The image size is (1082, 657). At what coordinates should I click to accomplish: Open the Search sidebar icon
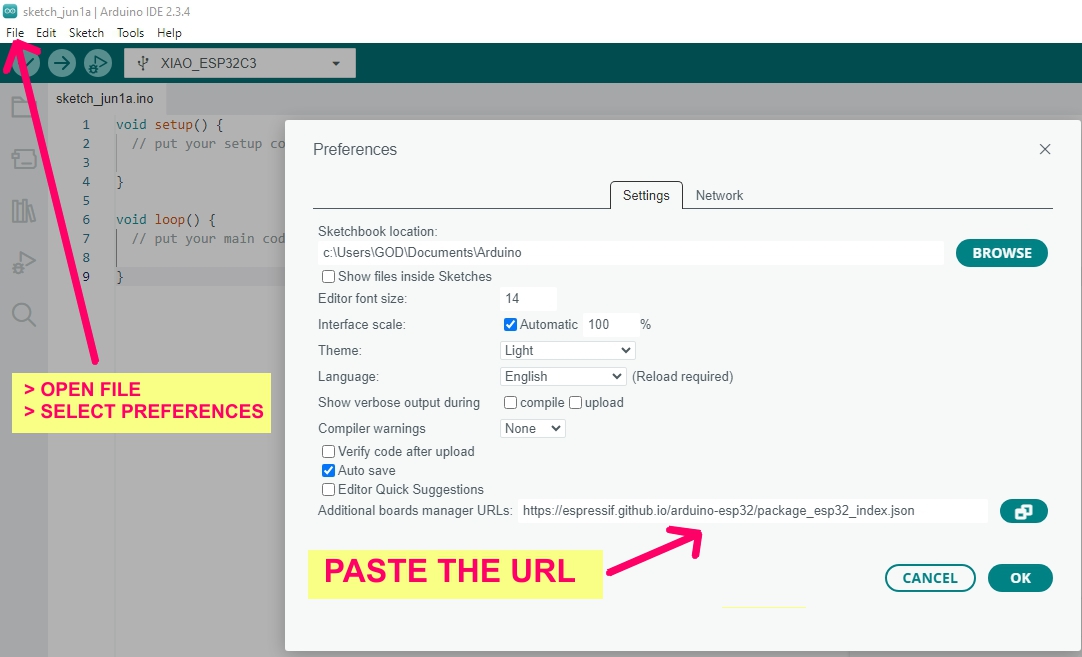(x=23, y=315)
